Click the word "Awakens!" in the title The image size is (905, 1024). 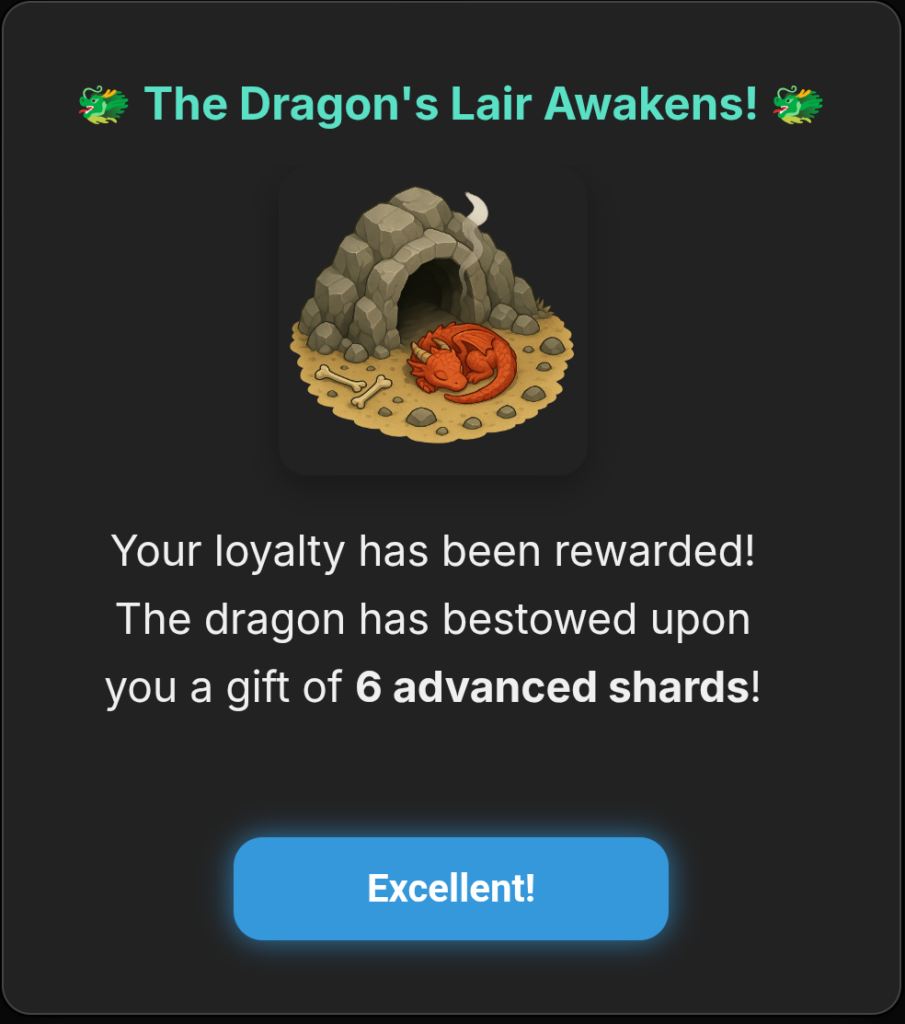click(x=650, y=104)
